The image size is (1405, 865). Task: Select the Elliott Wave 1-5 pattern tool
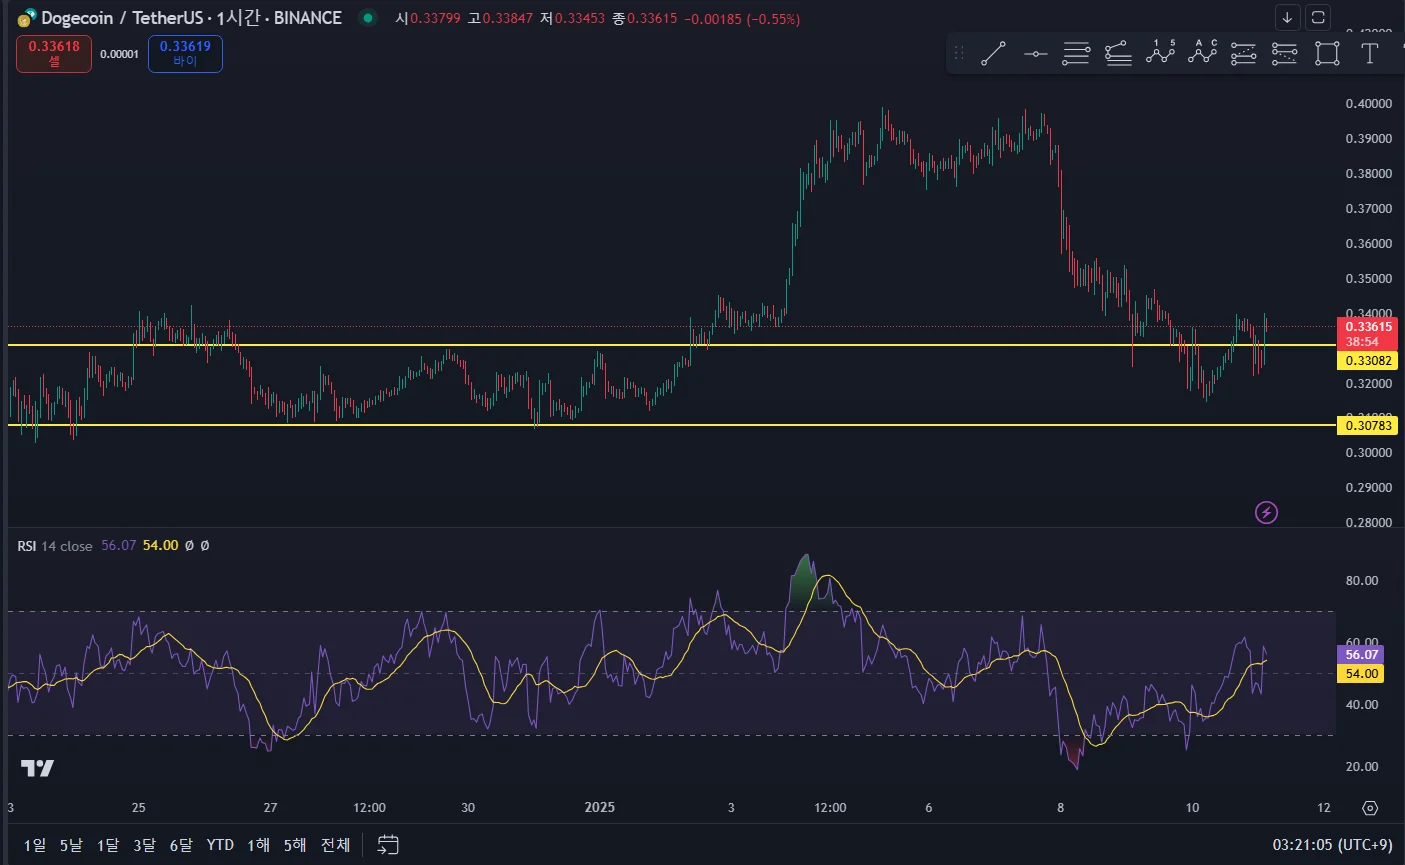coord(1160,53)
